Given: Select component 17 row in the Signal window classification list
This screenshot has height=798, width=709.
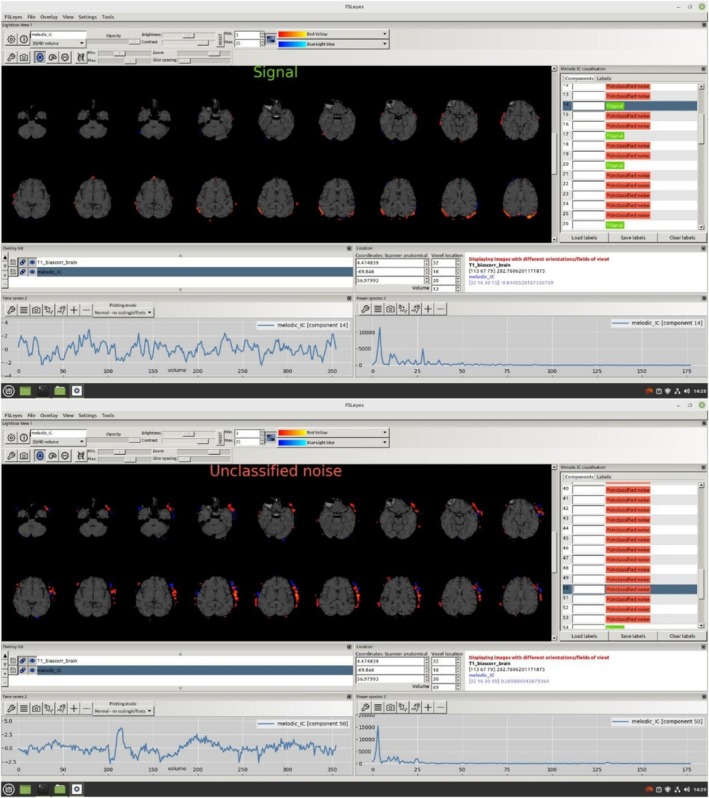Looking at the screenshot, I should point(630,135).
